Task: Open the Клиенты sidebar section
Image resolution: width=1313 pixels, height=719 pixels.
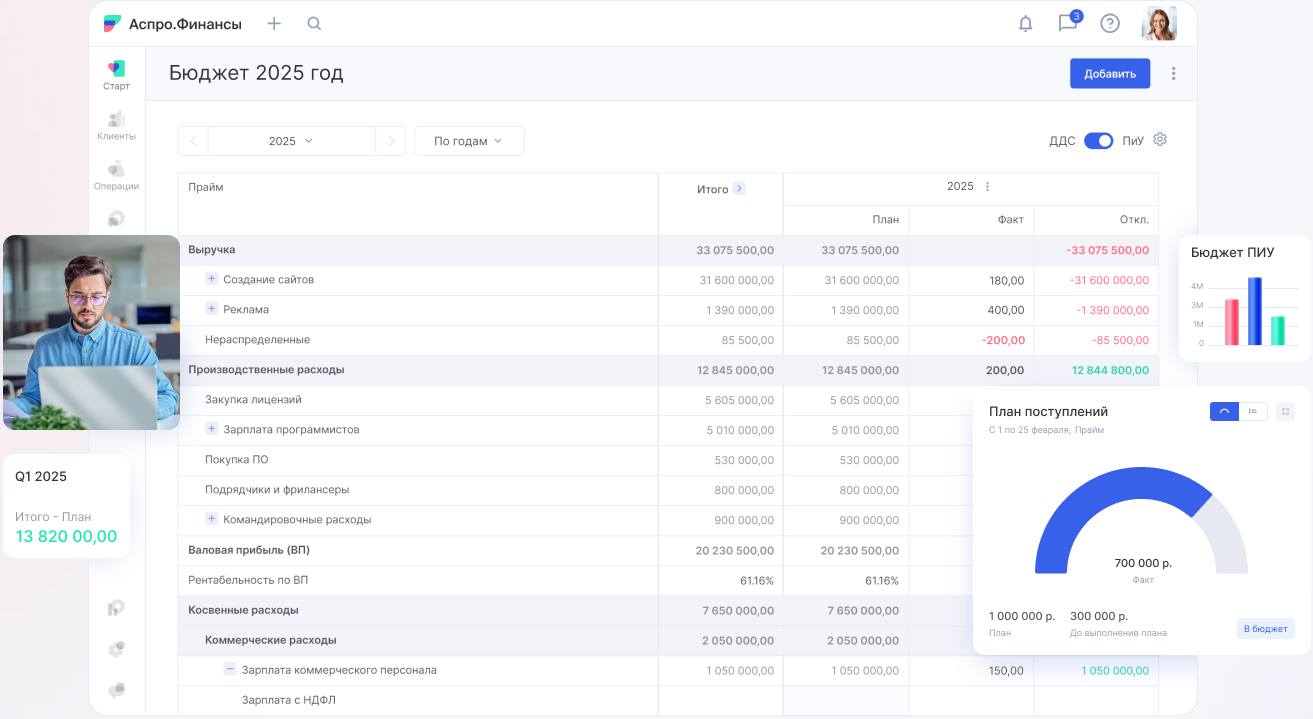Action: pos(116,125)
